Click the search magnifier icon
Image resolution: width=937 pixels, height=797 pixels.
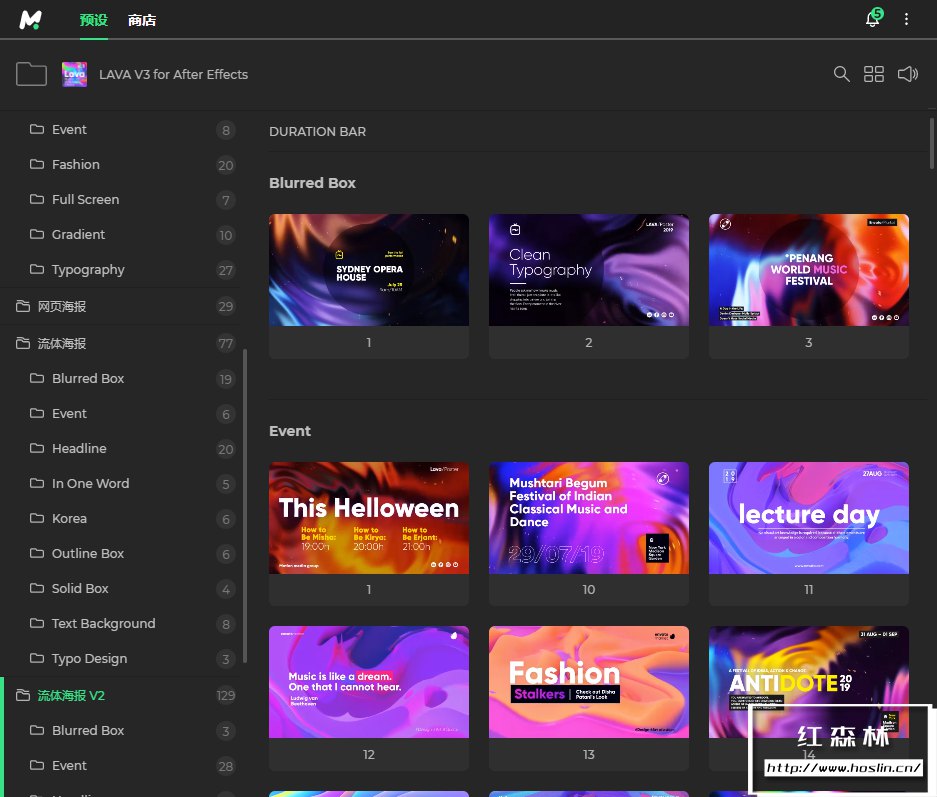coord(842,74)
